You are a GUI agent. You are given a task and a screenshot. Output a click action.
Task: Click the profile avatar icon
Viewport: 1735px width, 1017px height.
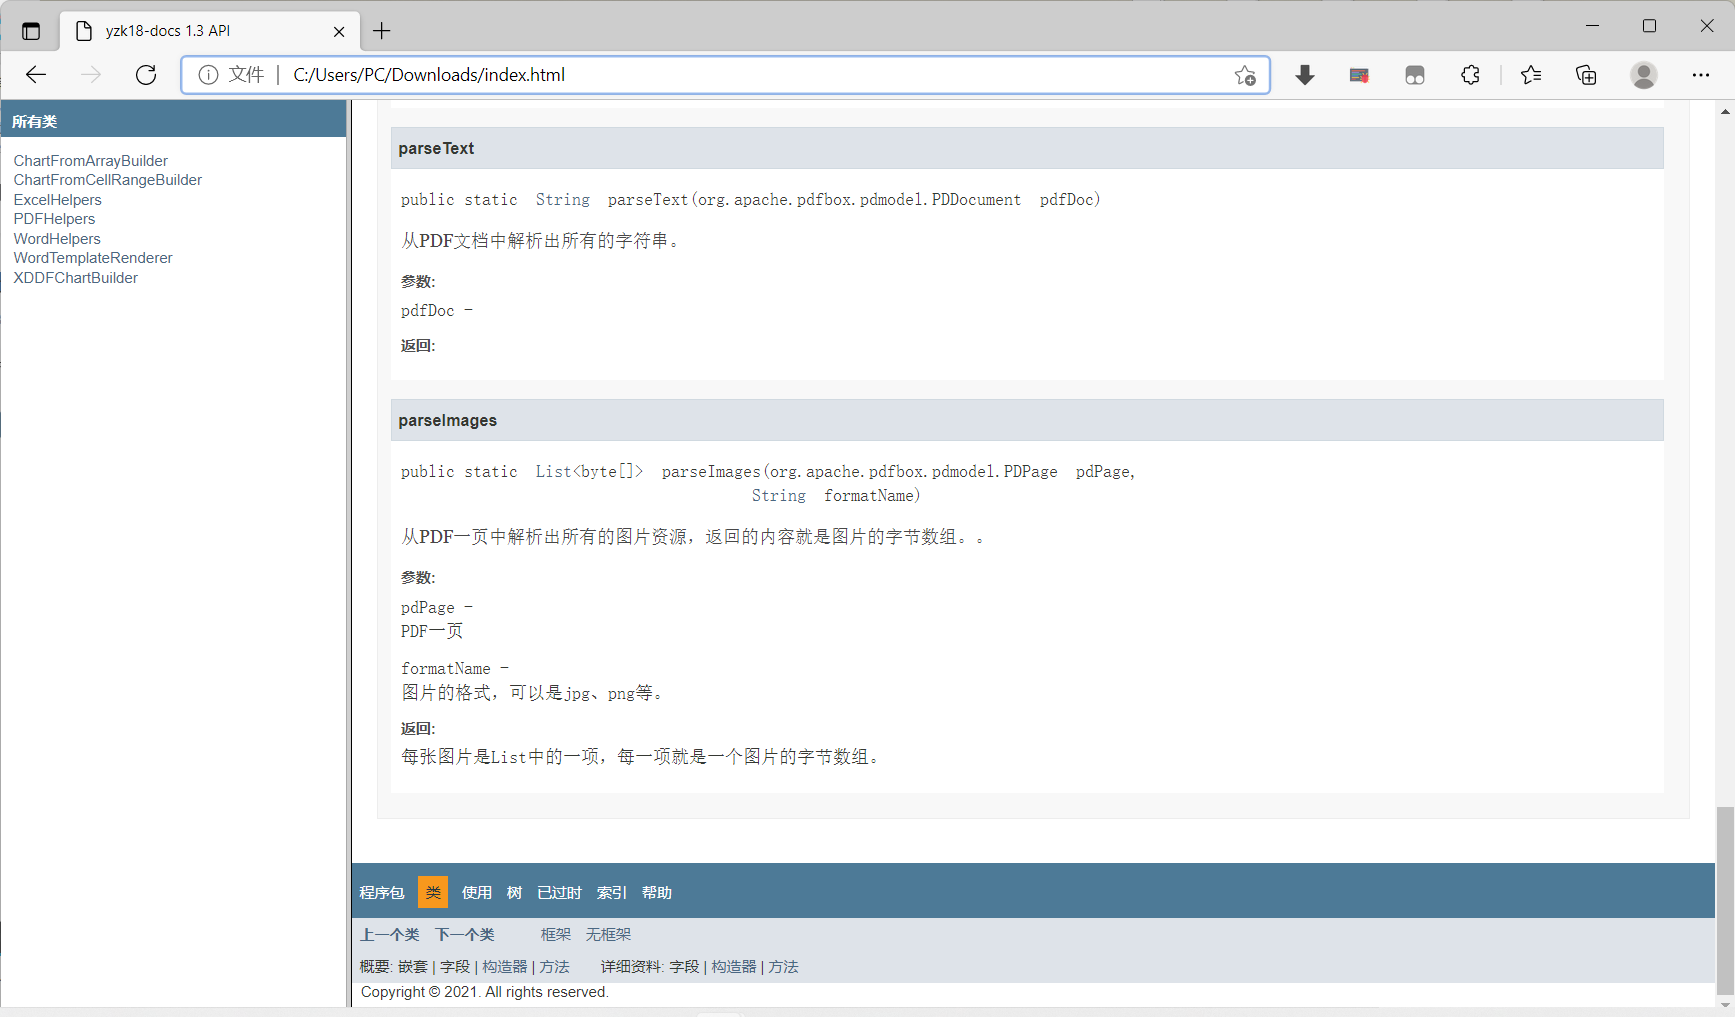pos(1643,75)
